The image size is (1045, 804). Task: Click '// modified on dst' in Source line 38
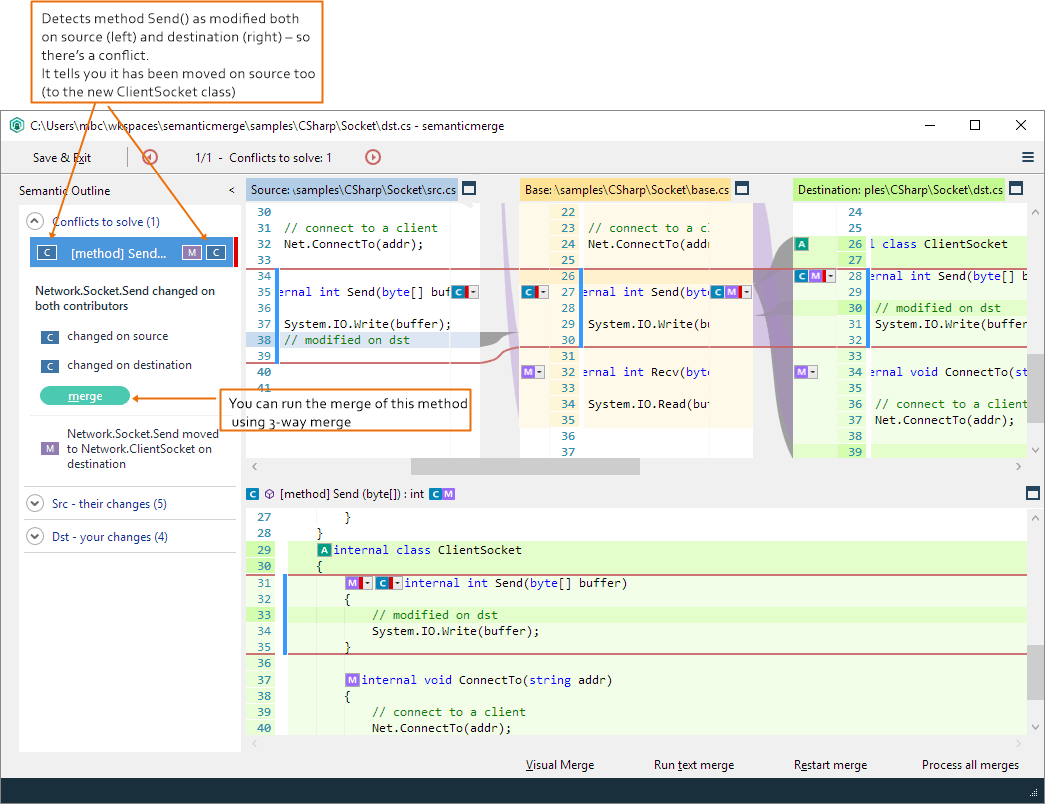coord(347,340)
